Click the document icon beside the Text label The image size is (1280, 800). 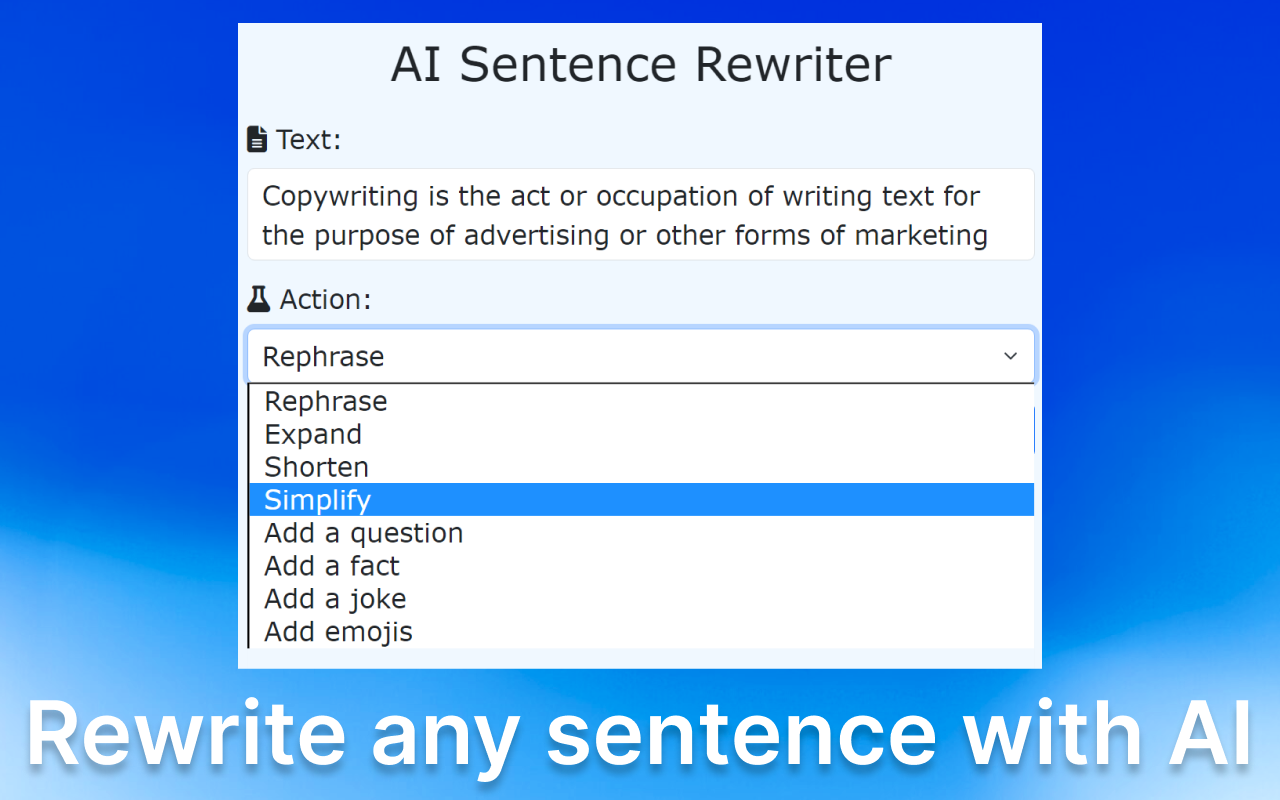tap(258, 139)
